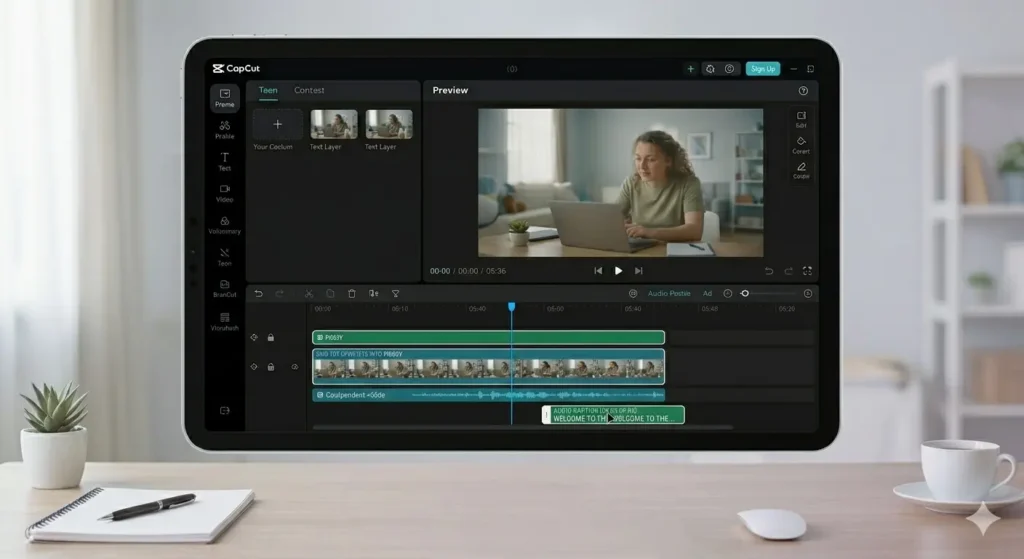The height and width of the screenshot is (559, 1024).
Task: Click the plus icon in top bar
Action: [690, 69]
